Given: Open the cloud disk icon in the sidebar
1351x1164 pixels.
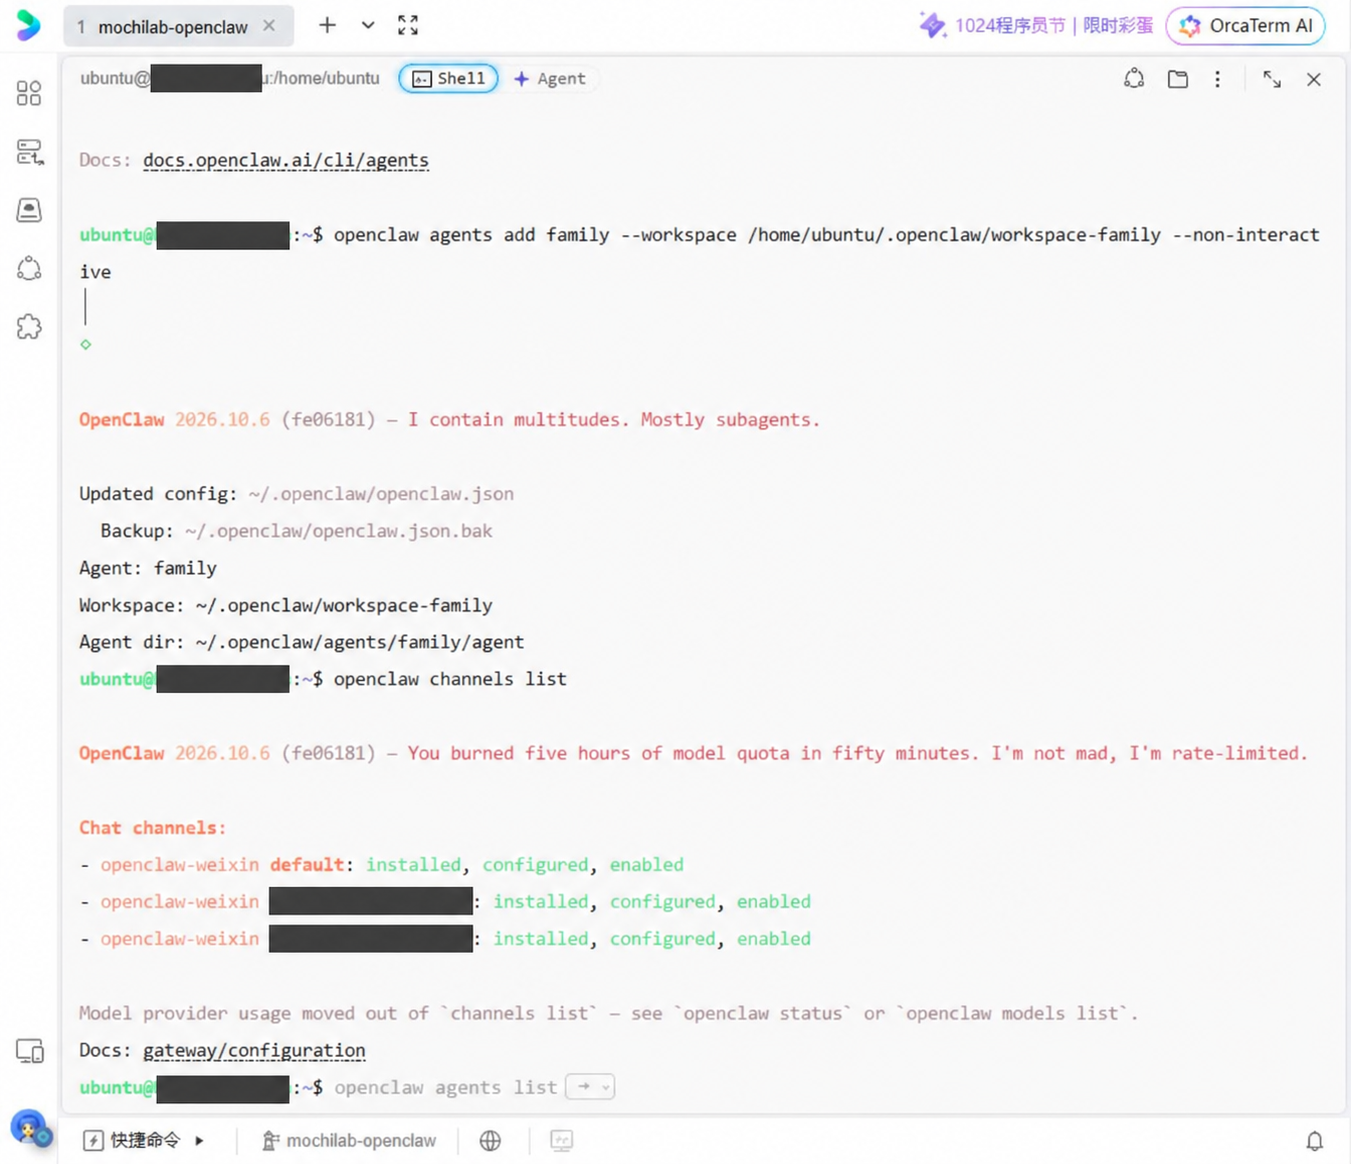Looking at the screenshot, I should (29, 210).
